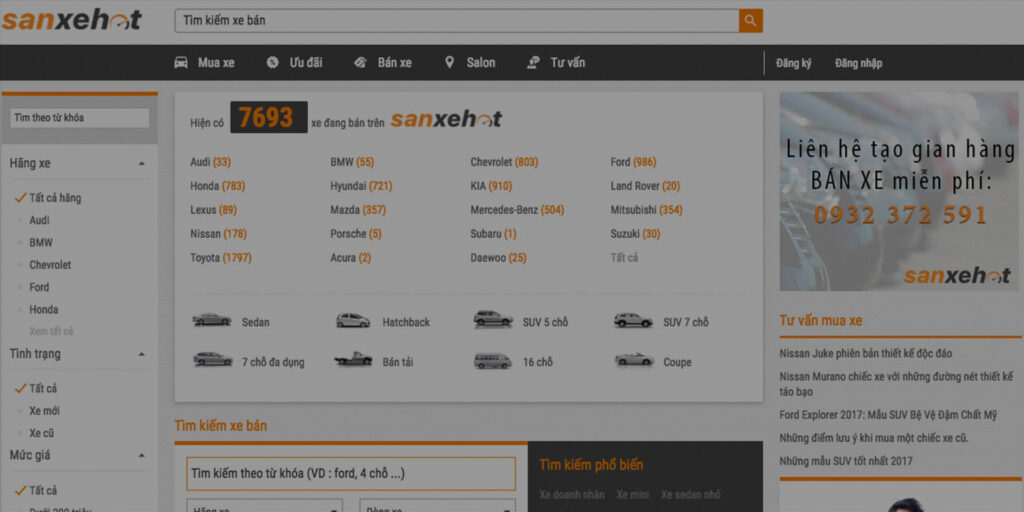Open Toyota (1797) brand link

(x=221, y=258)
